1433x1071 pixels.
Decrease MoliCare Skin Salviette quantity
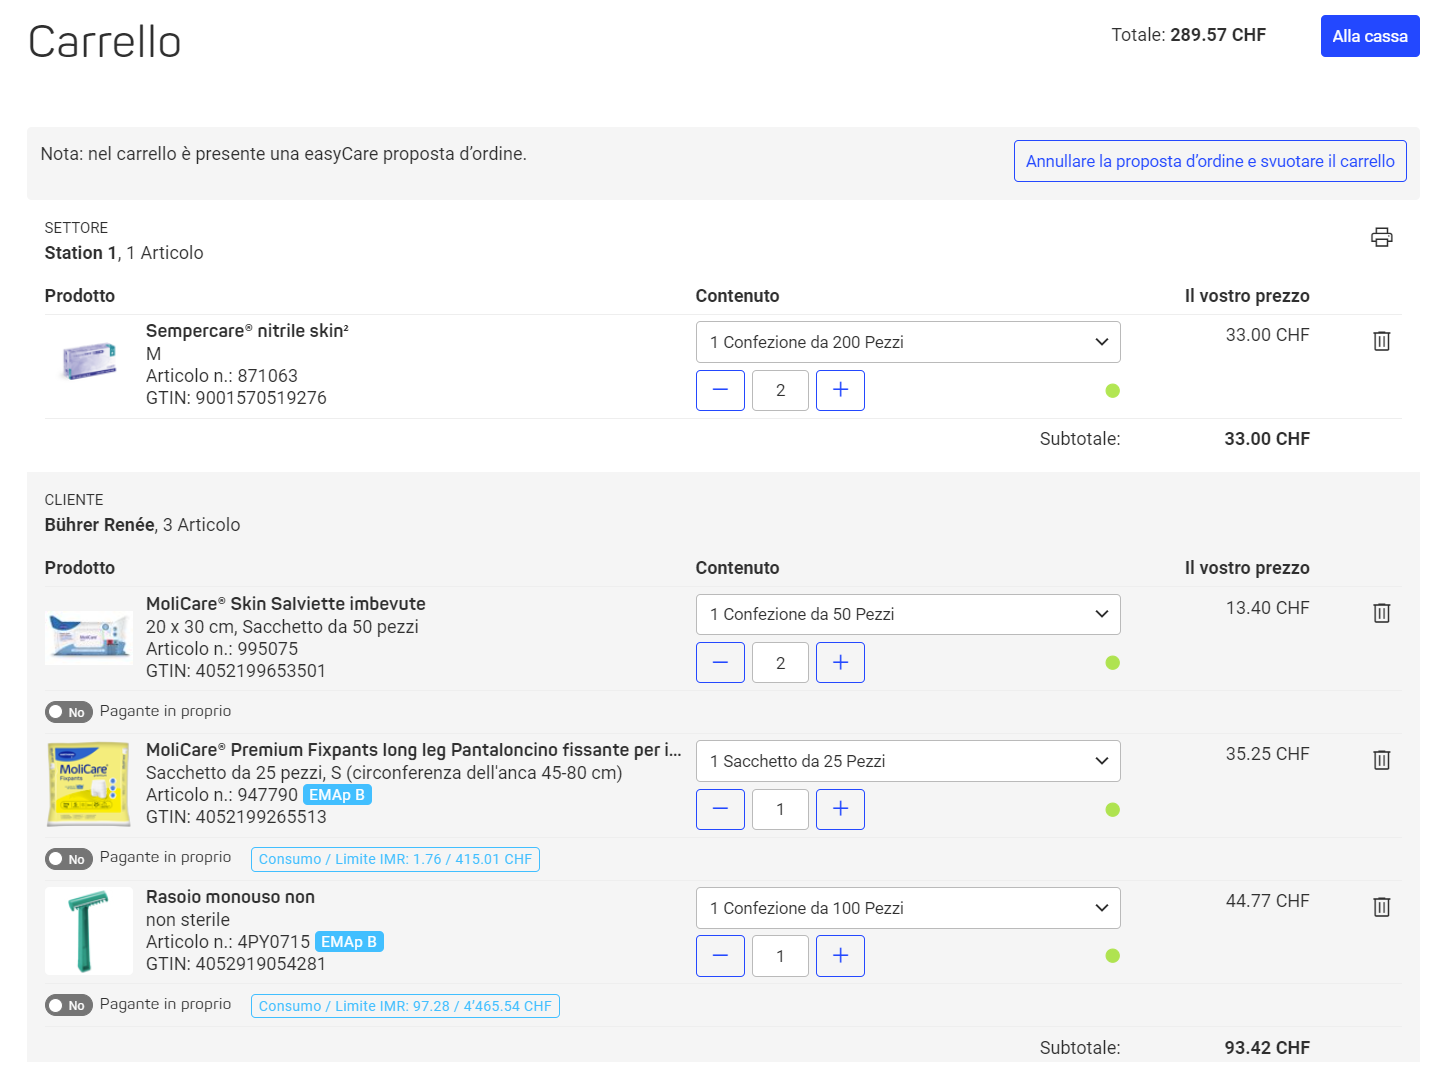point(720,662)
